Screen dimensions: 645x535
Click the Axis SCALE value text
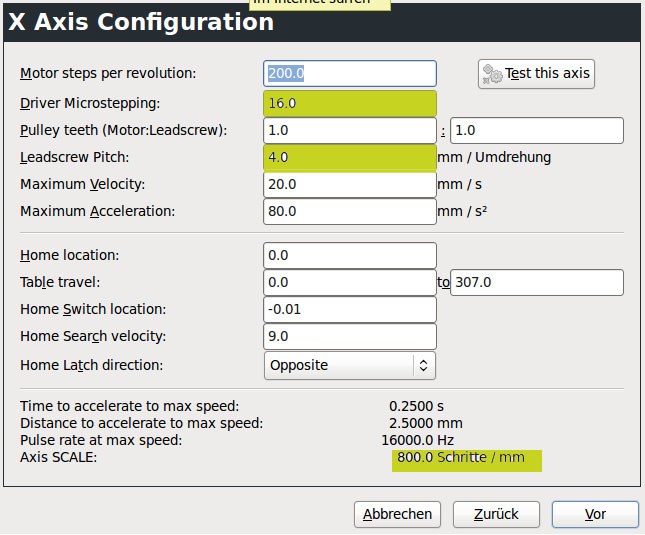coord(461,458)
